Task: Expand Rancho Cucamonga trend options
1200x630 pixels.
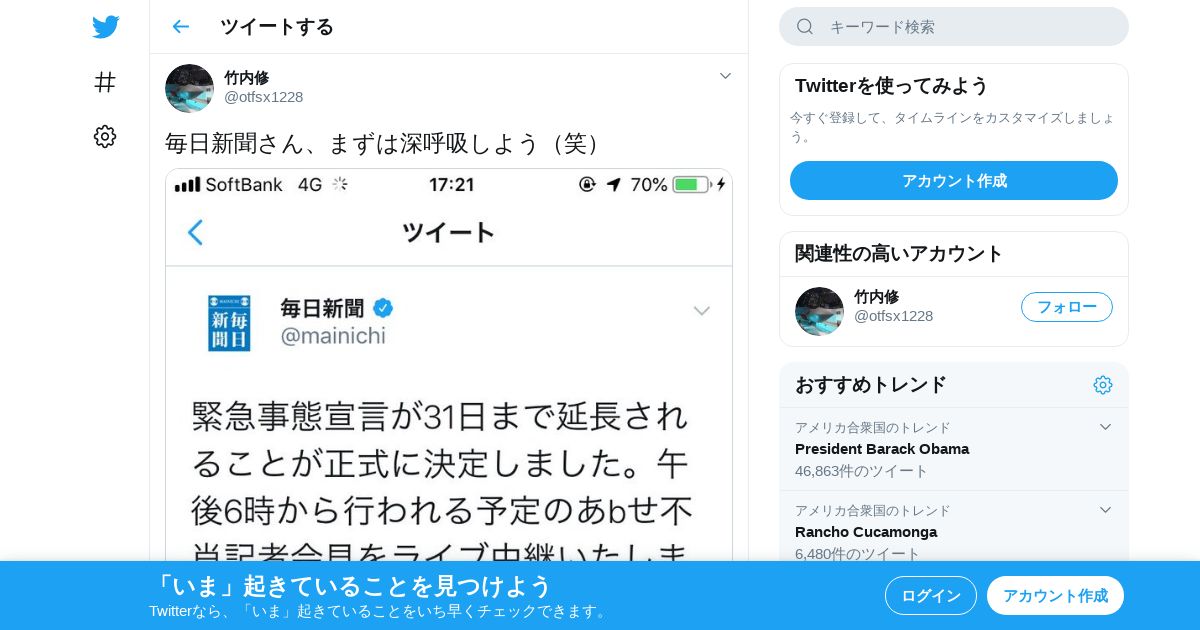Action: point(1105,510)
